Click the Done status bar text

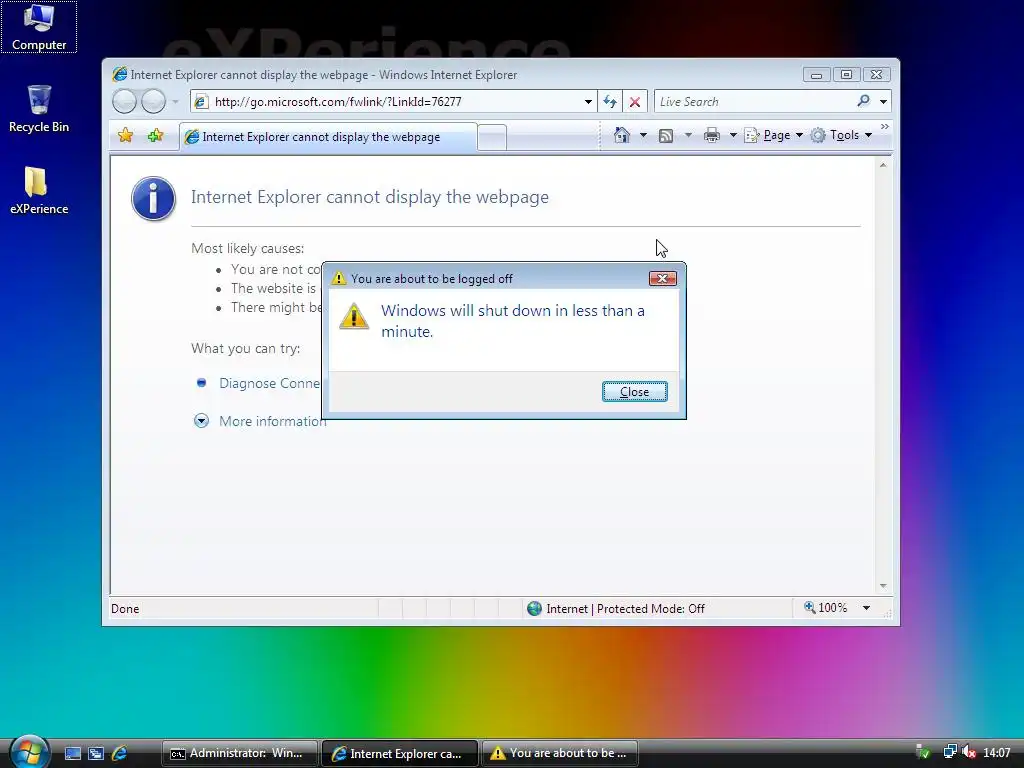(125, 609)
